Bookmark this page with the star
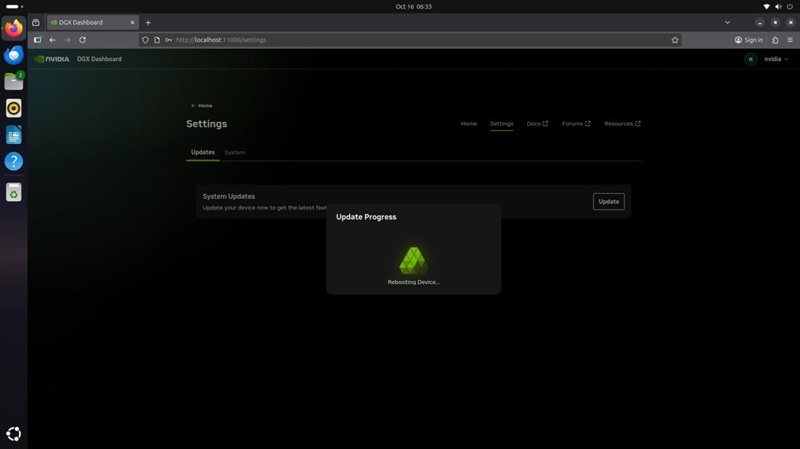The height and width of the screenshot is (449, 800). pos(675,40)
